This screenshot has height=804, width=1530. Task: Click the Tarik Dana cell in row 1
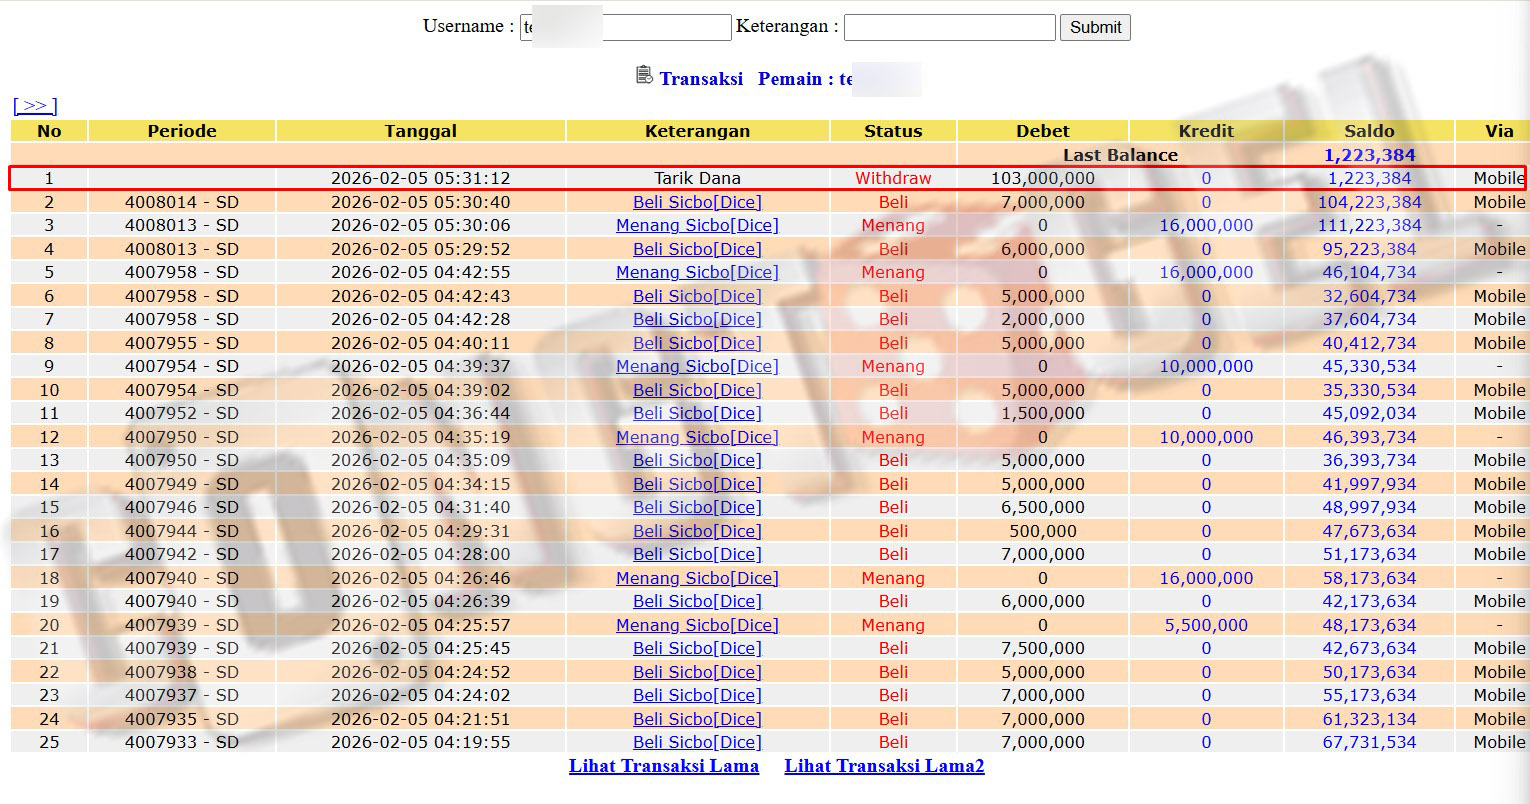[x=697, y=178]
